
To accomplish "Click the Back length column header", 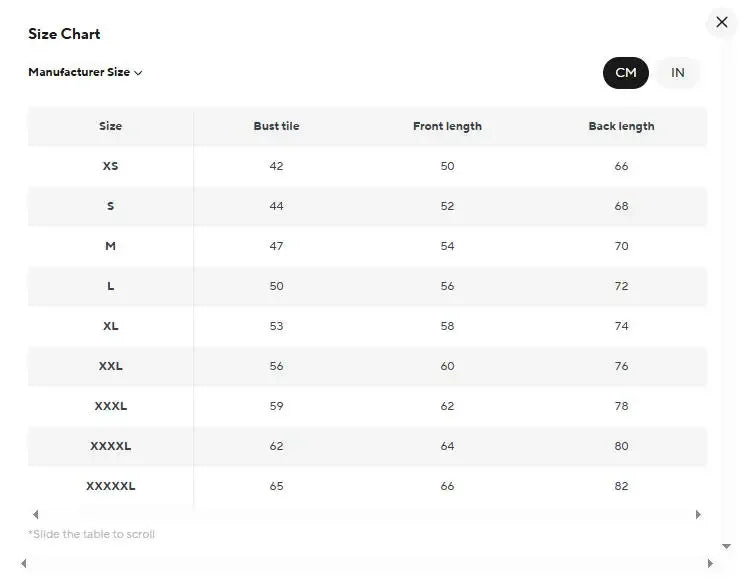I will tap(621, 126).
